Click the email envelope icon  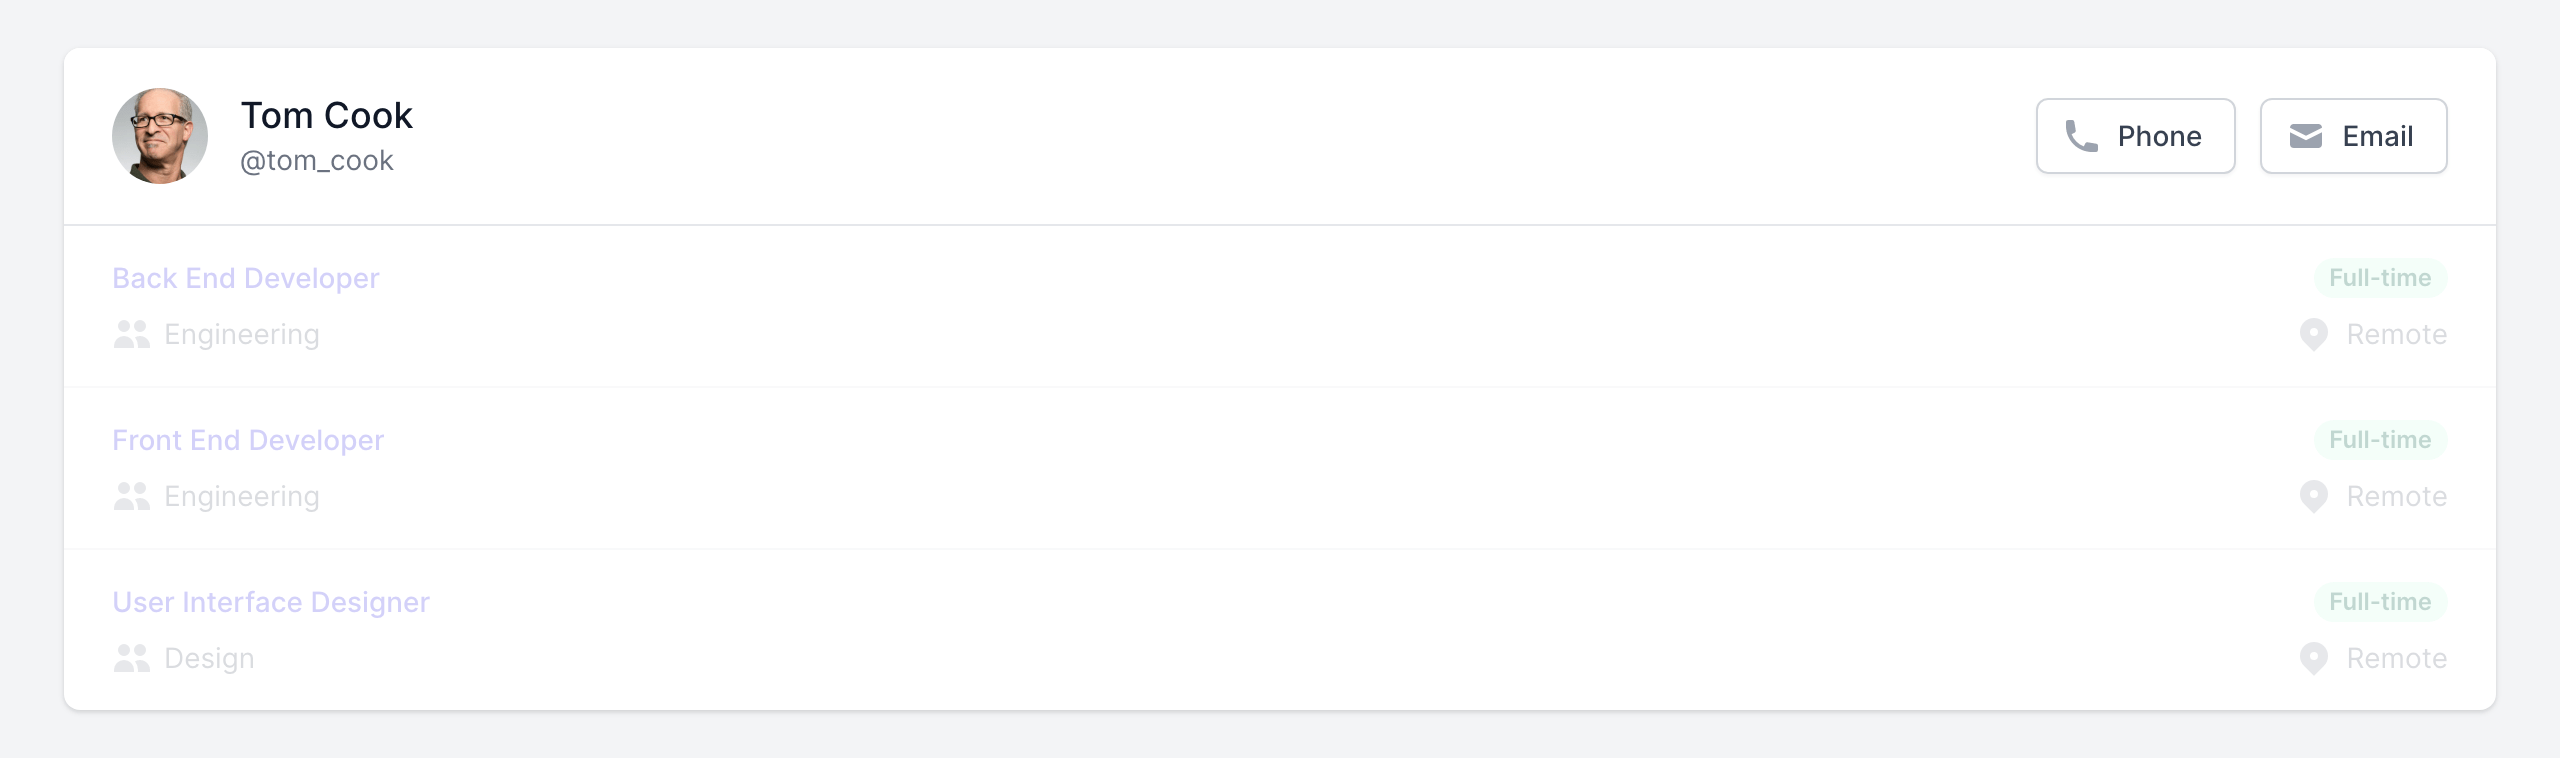pos(2305,136)
